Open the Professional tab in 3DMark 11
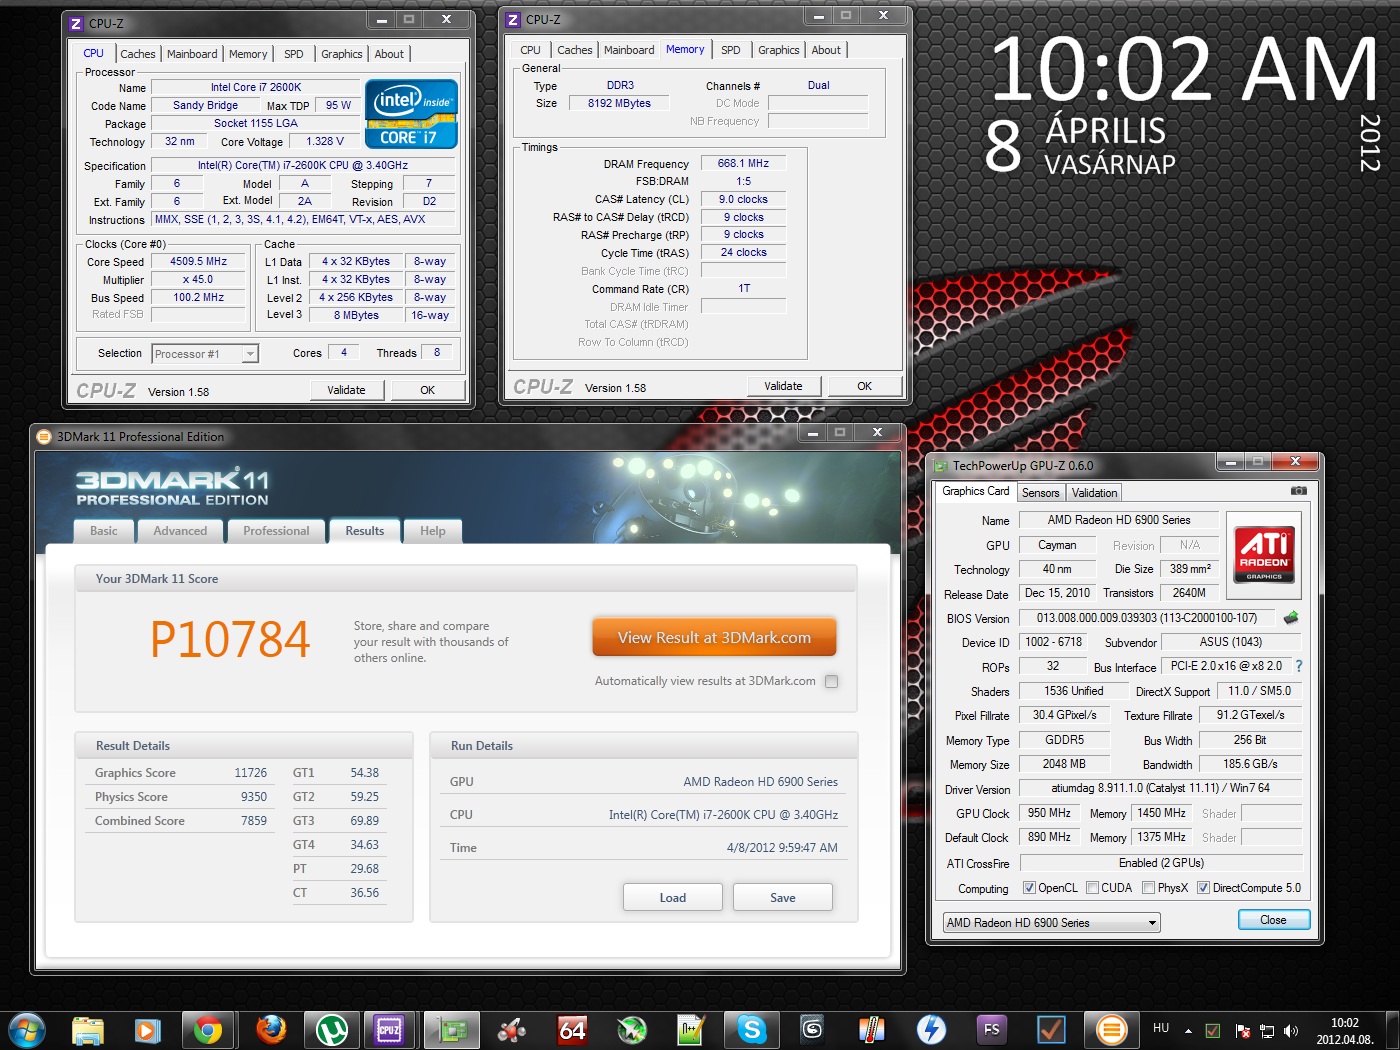The image size is (1400, 1050). click(276, 531)
